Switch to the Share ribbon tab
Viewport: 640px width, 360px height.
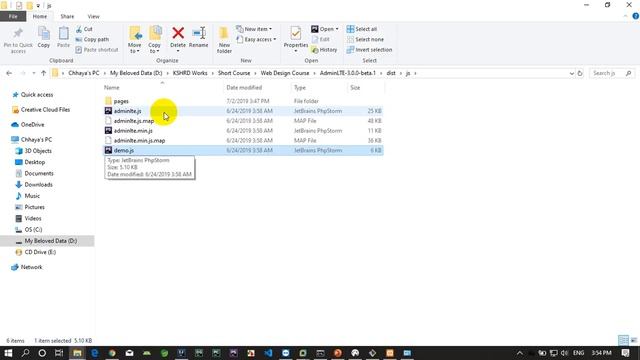(x=67, y=16)
